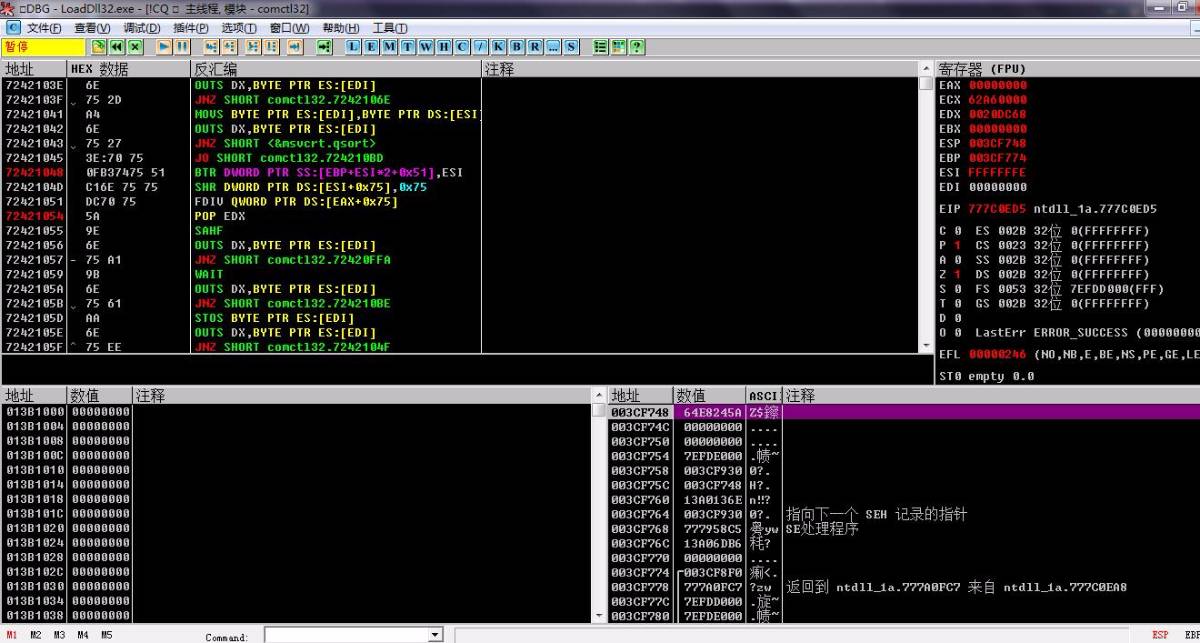Click the step over toolbar icon
Image resolution: width=1200 pixels, height=643 pixels.
click(229, 46)
